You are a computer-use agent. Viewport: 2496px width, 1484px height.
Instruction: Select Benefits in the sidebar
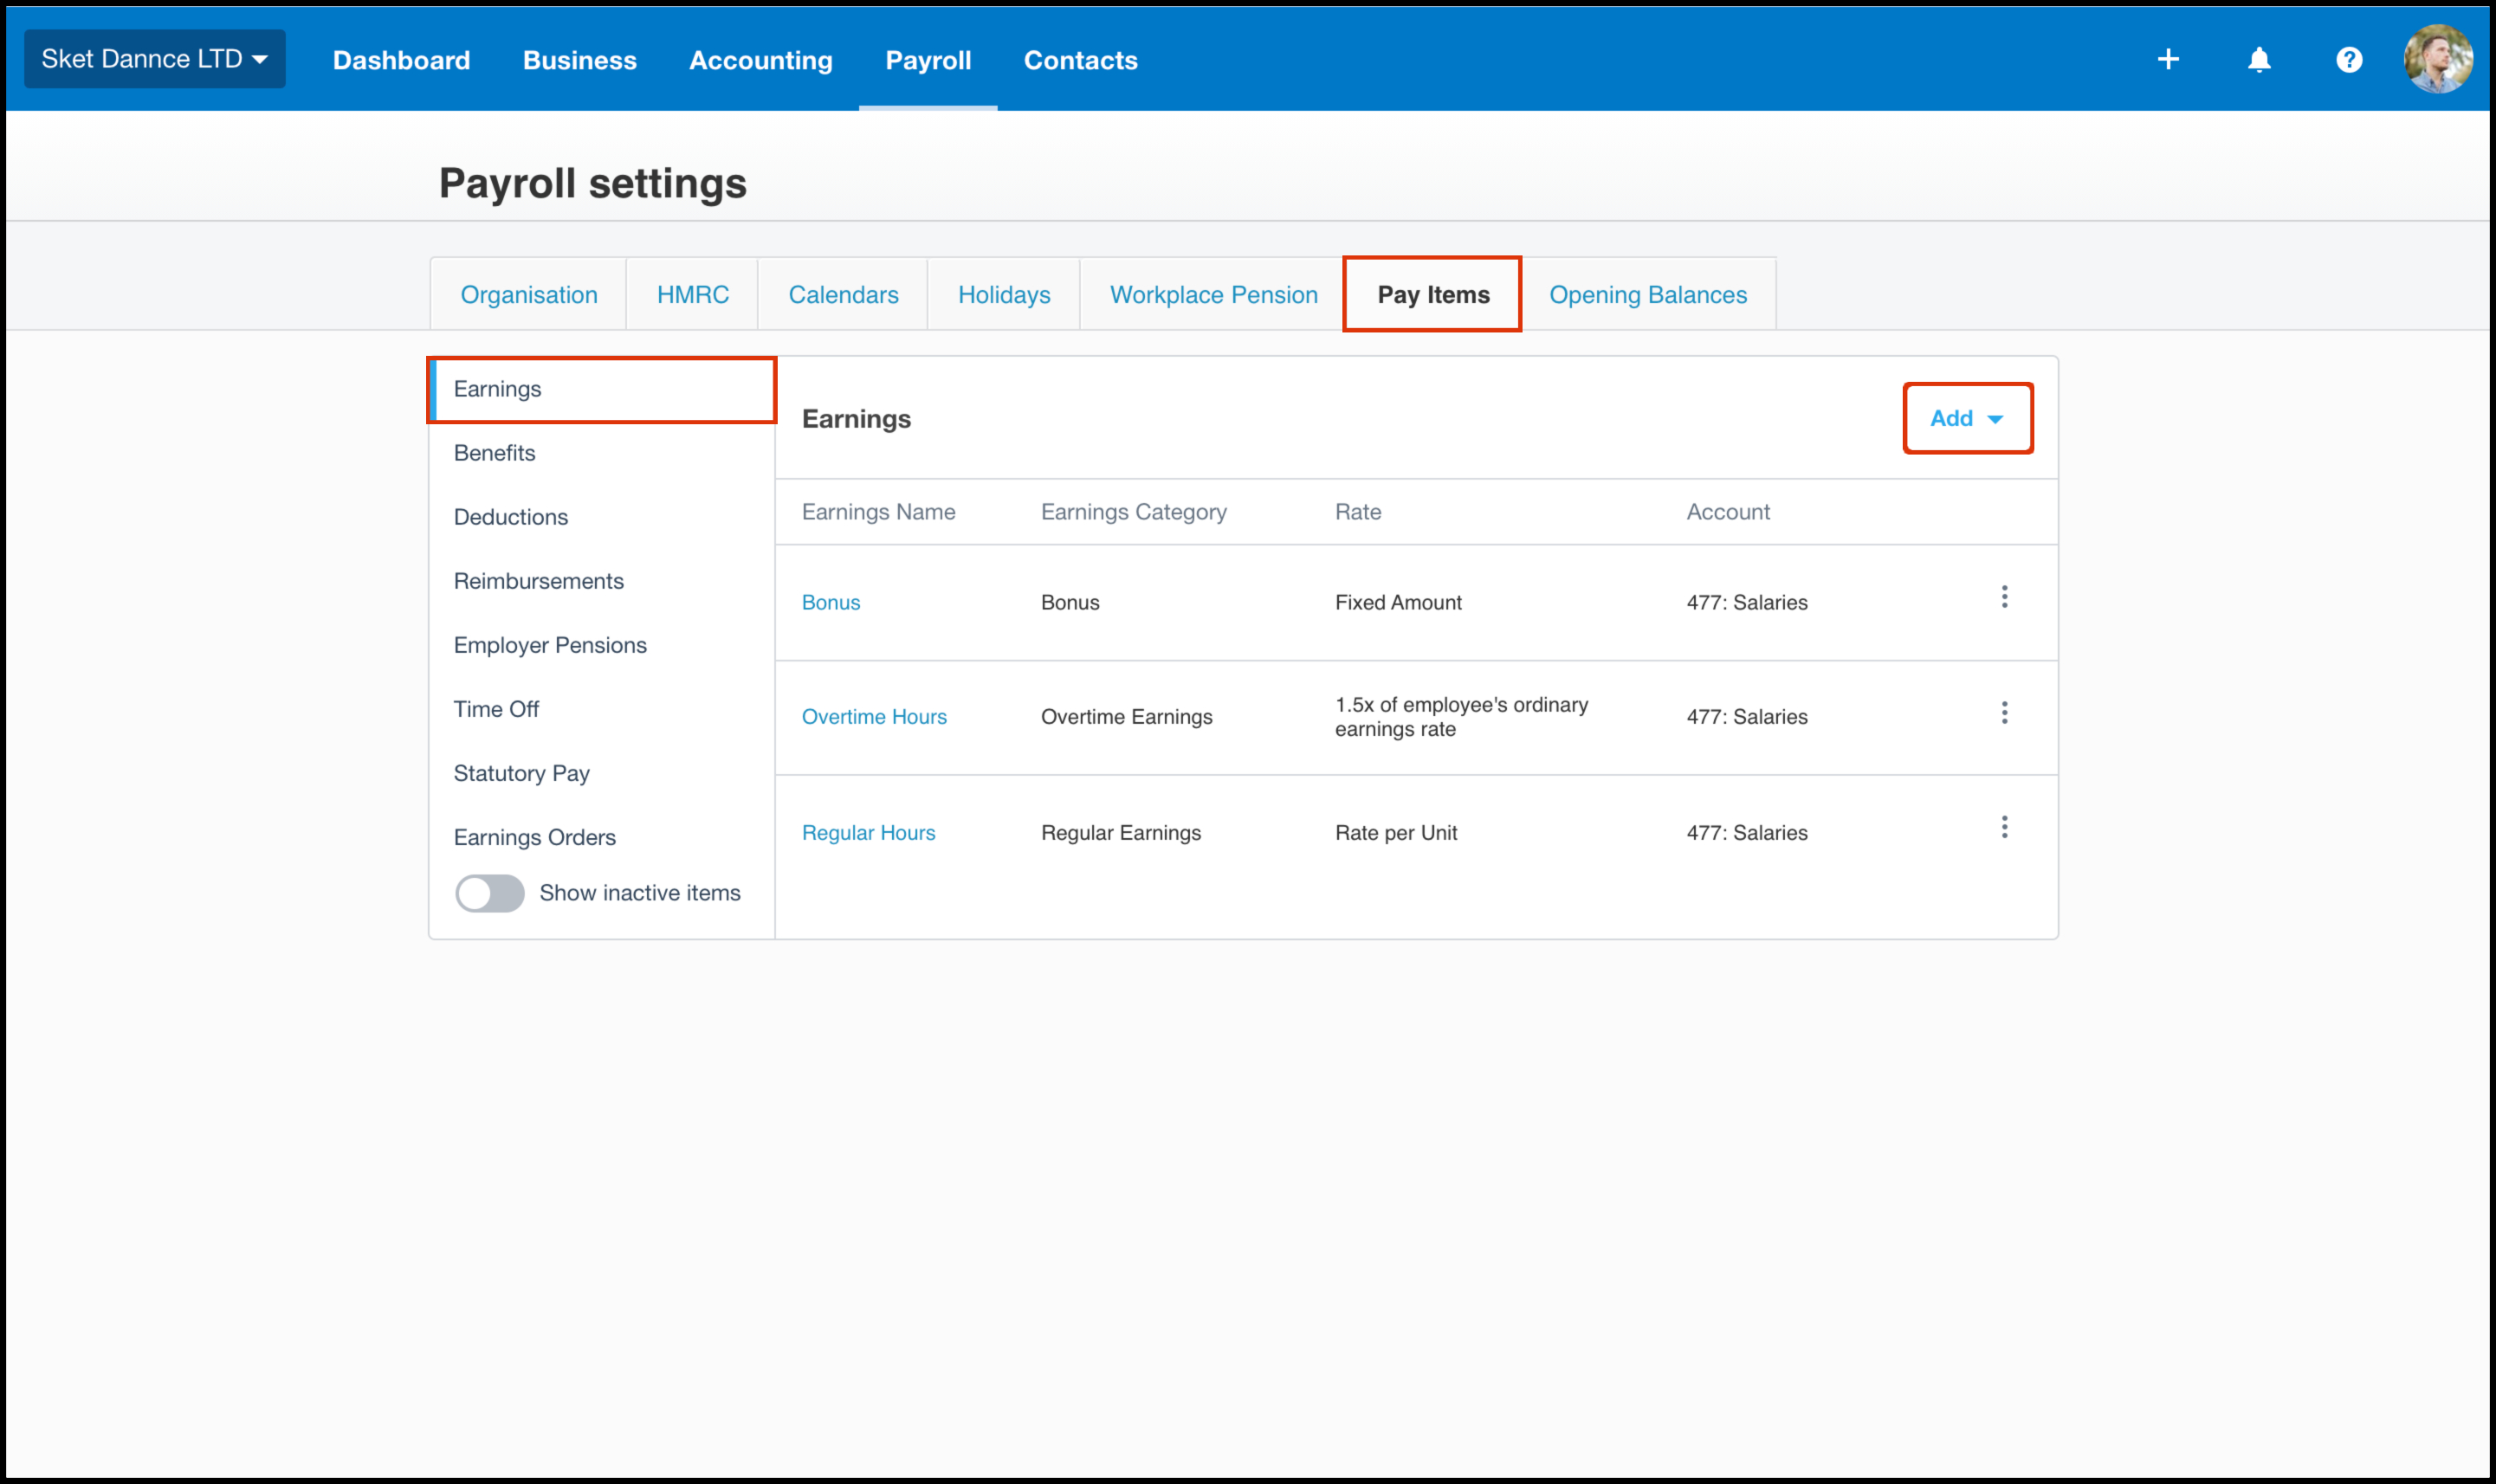point(603,453)
